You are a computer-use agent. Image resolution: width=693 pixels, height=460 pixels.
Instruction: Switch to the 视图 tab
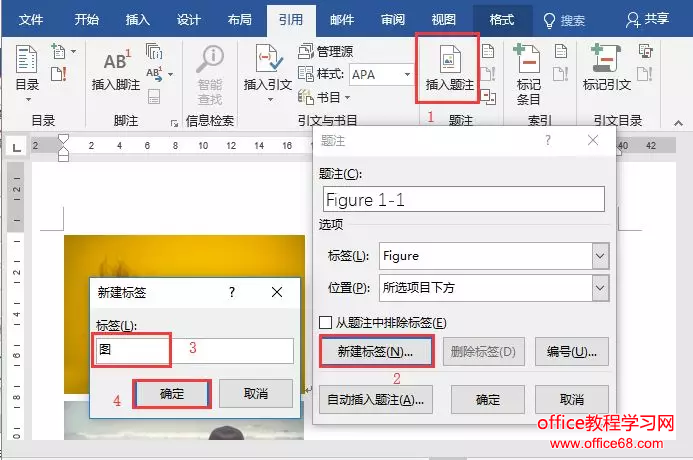(x=443, y=20)
